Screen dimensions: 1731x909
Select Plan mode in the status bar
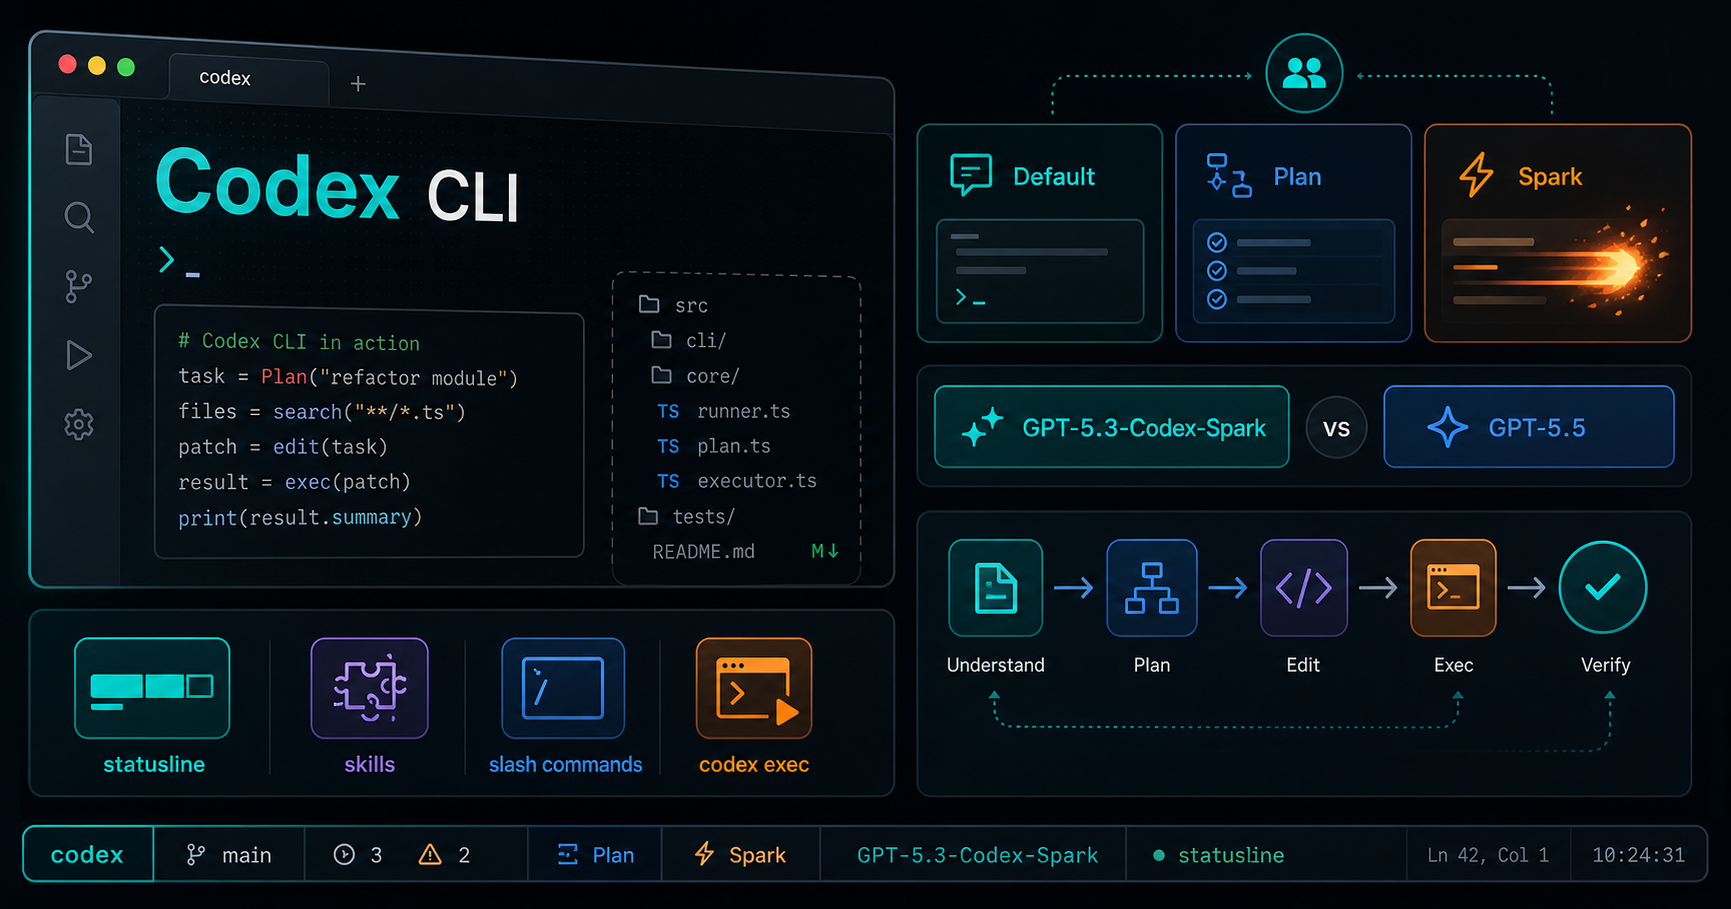click(596, 855)
